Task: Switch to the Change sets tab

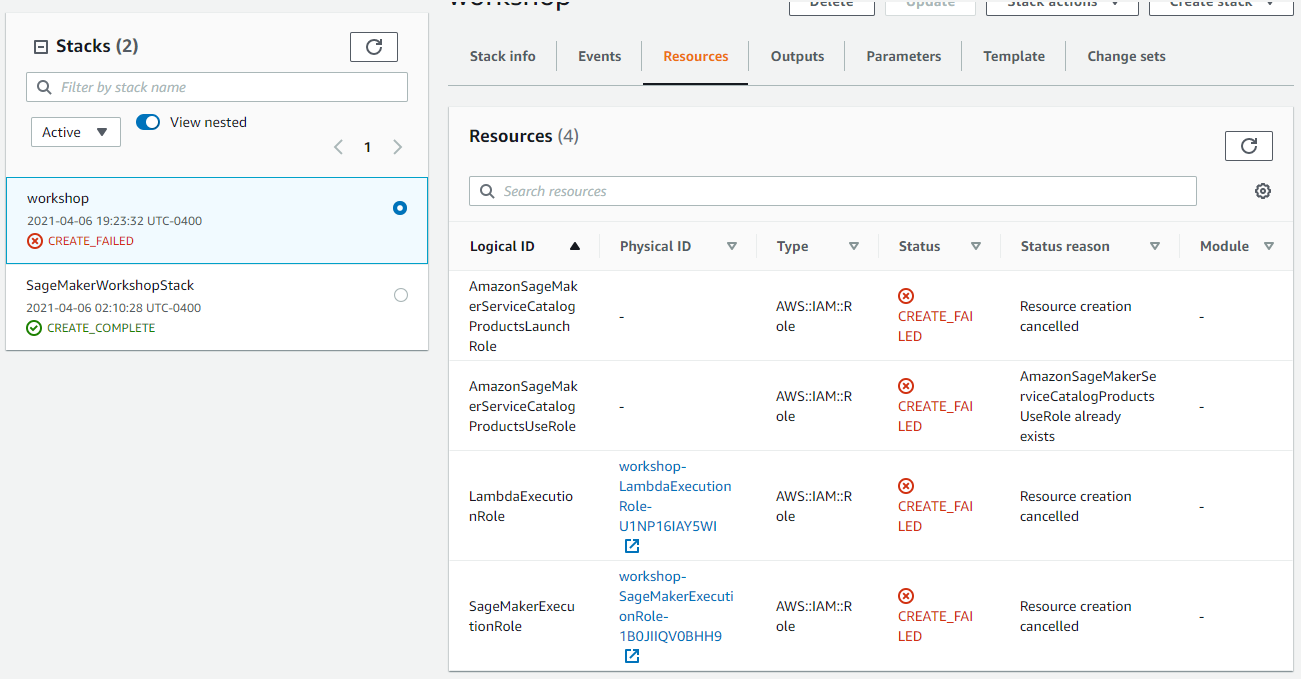Action: pyautogui.click(x=1126, y=56)
